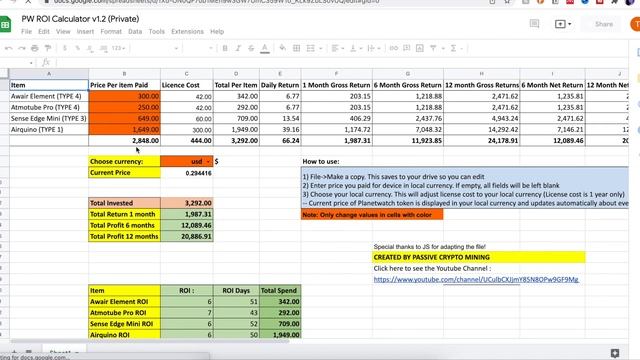
Task: Select the 'Choose currency:' label cell
Action: tap(124, 162)
